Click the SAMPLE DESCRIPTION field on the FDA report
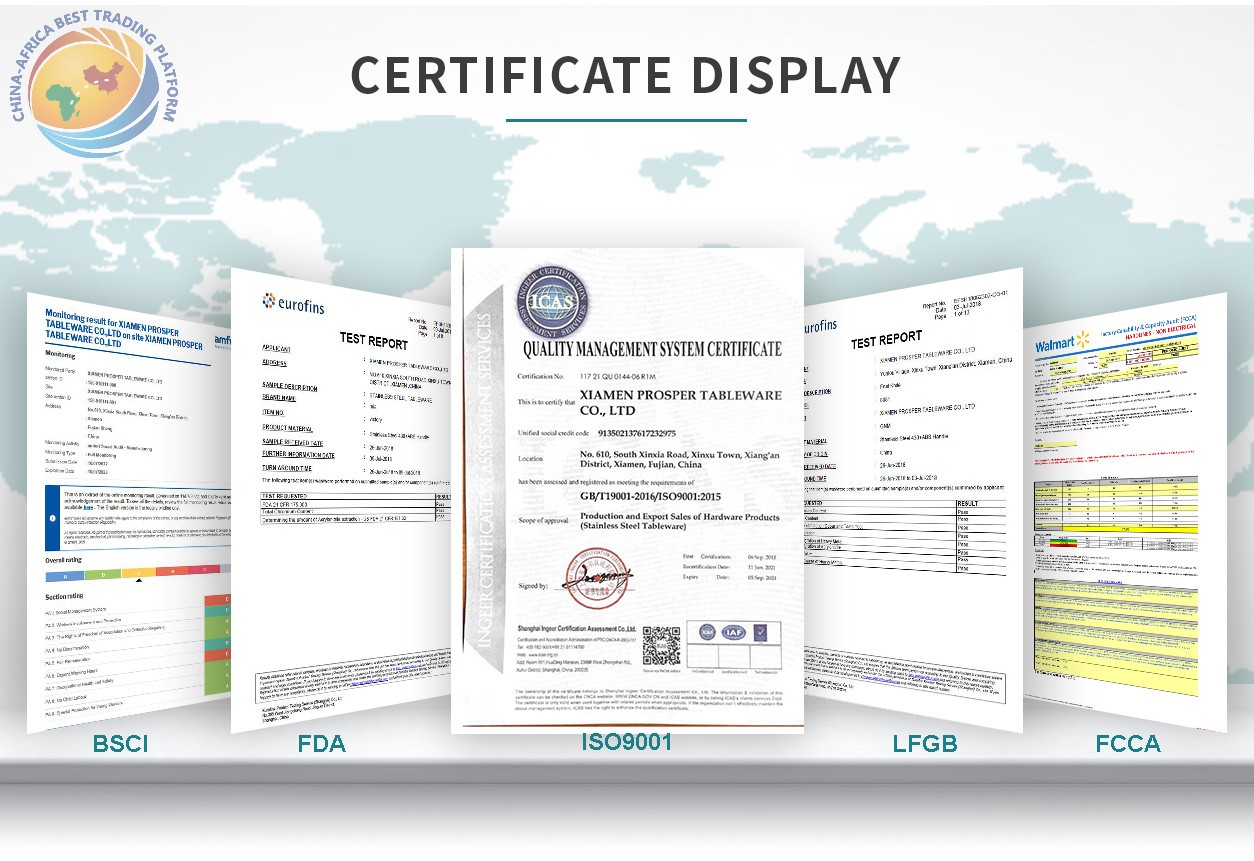Image resolution: width=1254 pixels, height=861 pixels. pyautogui.click(x=290, y=386)
